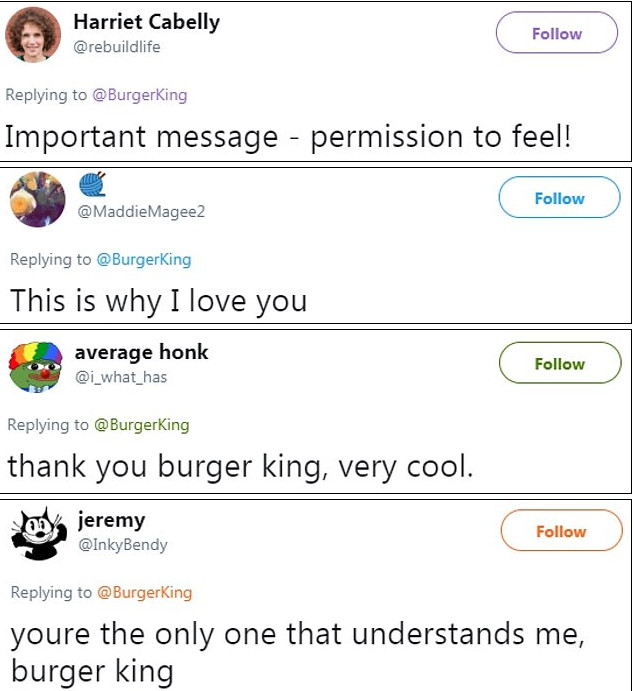Screen dimensions: 634x691
Task: Click the jeremy display name
Action: tap(111, 520)
